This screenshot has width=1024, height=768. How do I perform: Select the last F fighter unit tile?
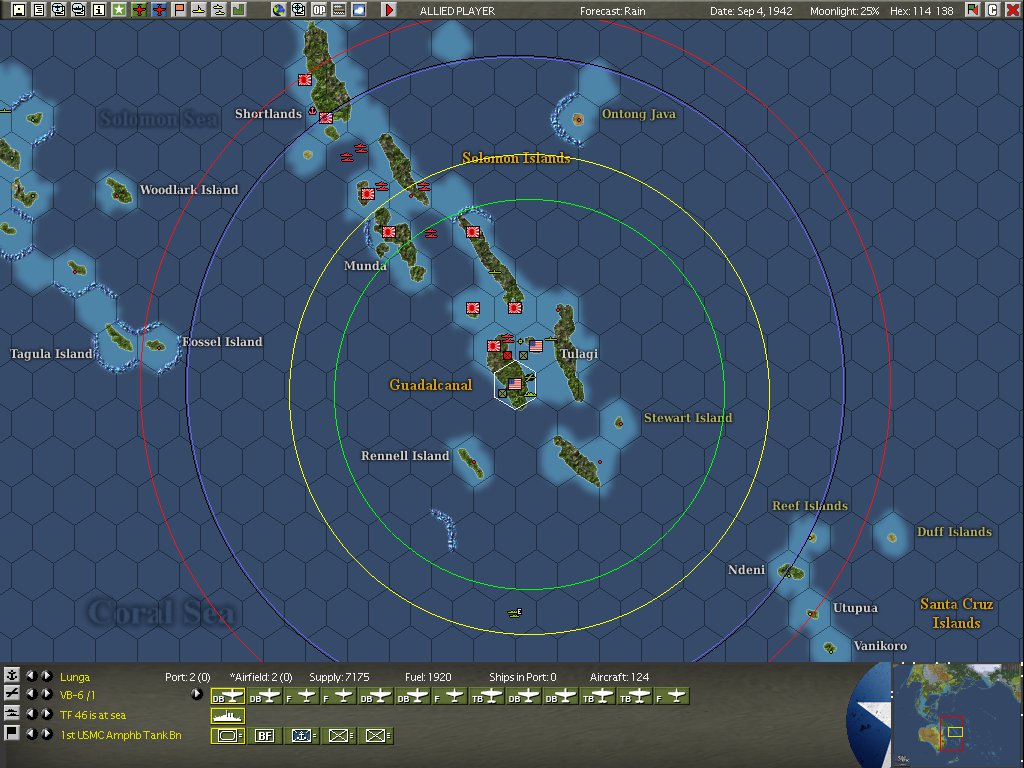(x=671, y=697)
